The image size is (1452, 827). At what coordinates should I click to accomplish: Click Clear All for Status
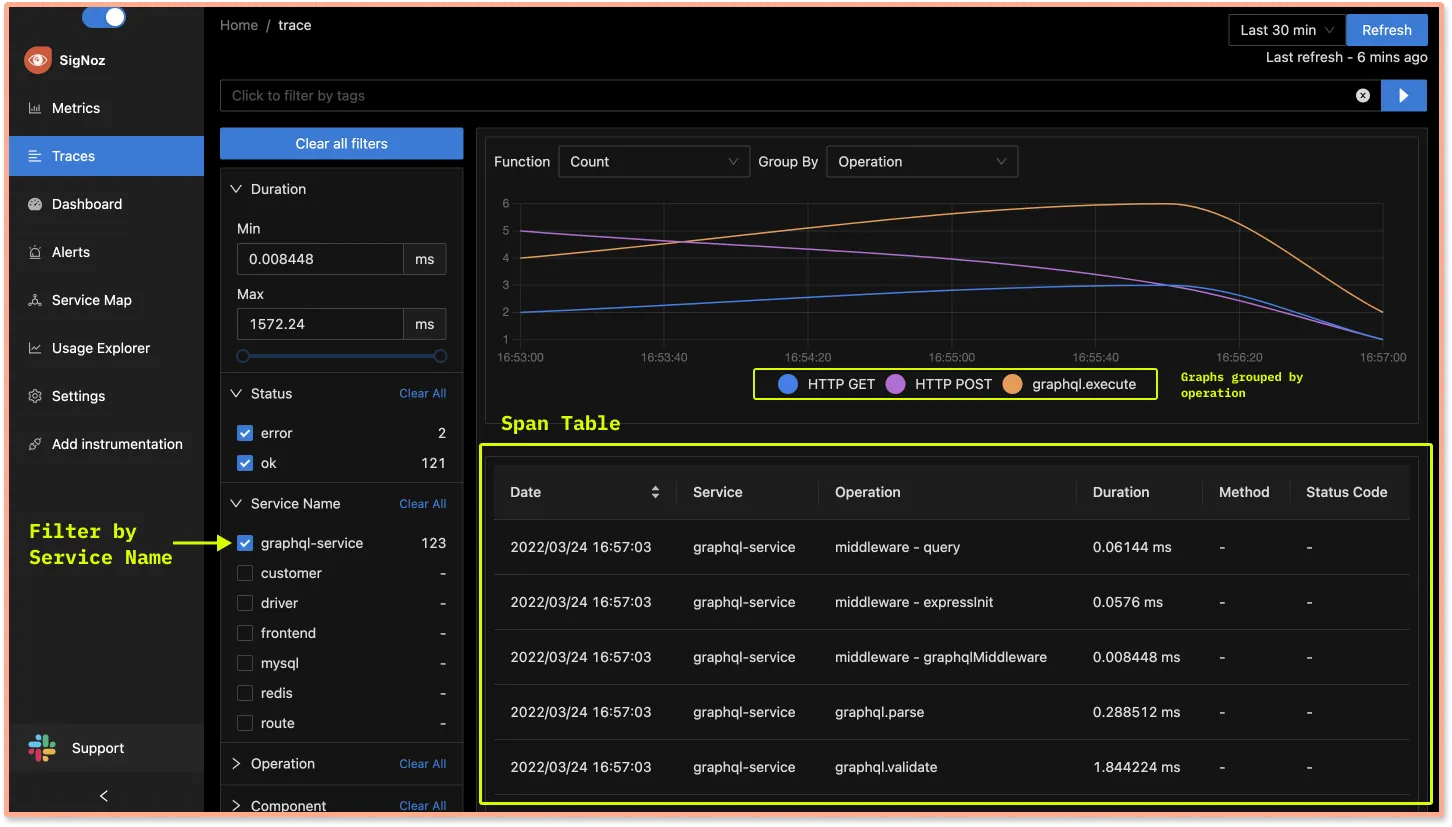(x=422, y=393)
